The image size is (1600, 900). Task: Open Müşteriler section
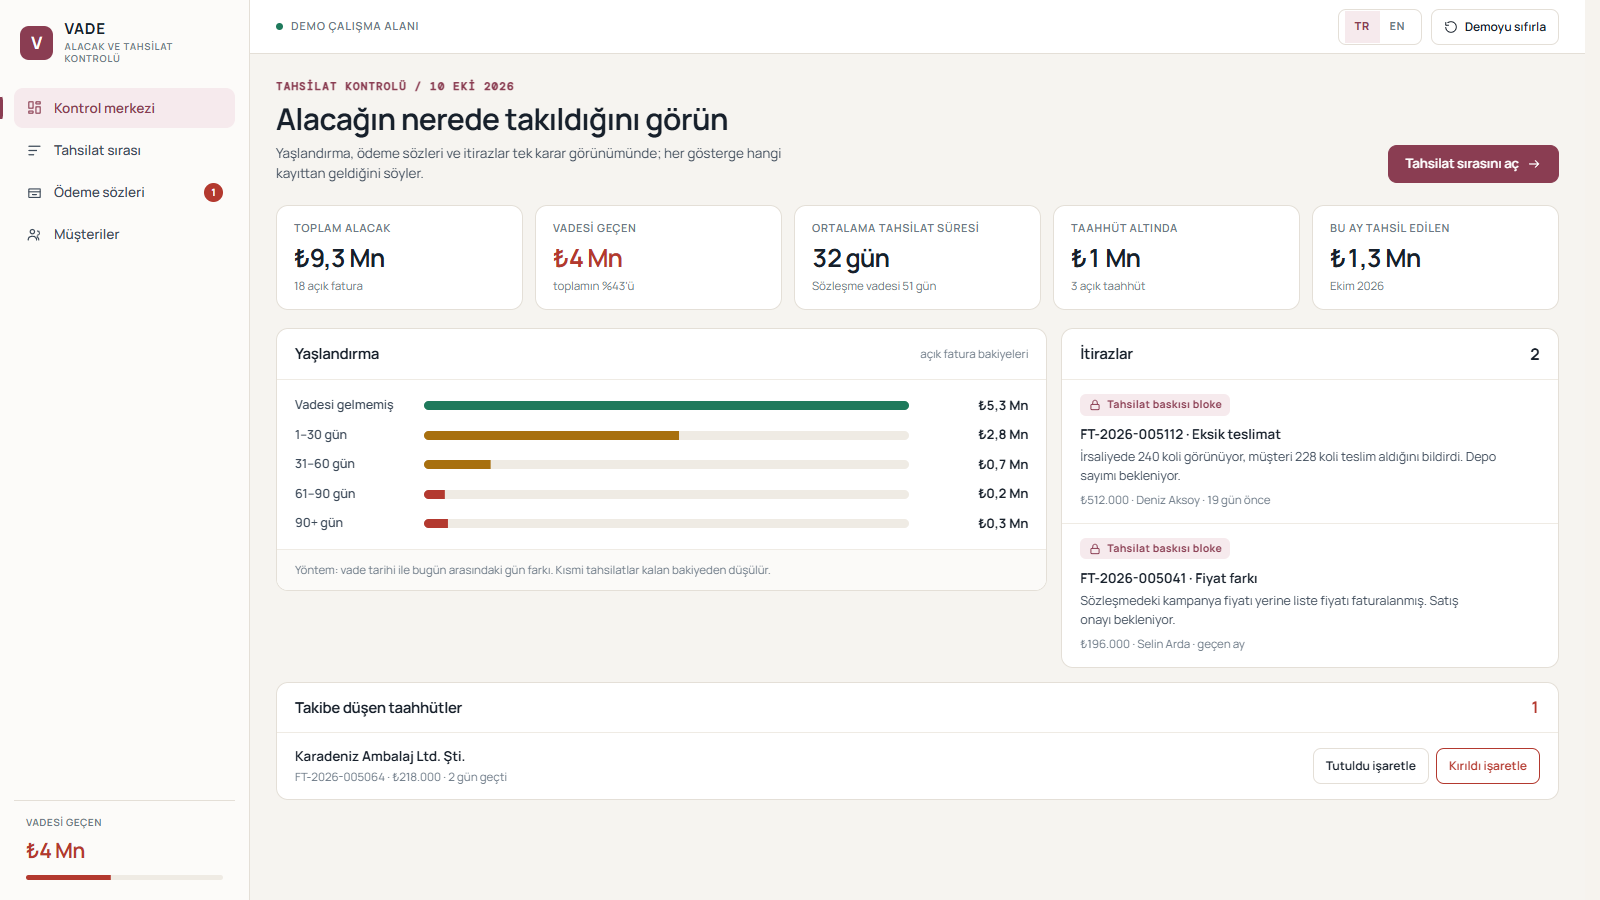pos(124,234)
